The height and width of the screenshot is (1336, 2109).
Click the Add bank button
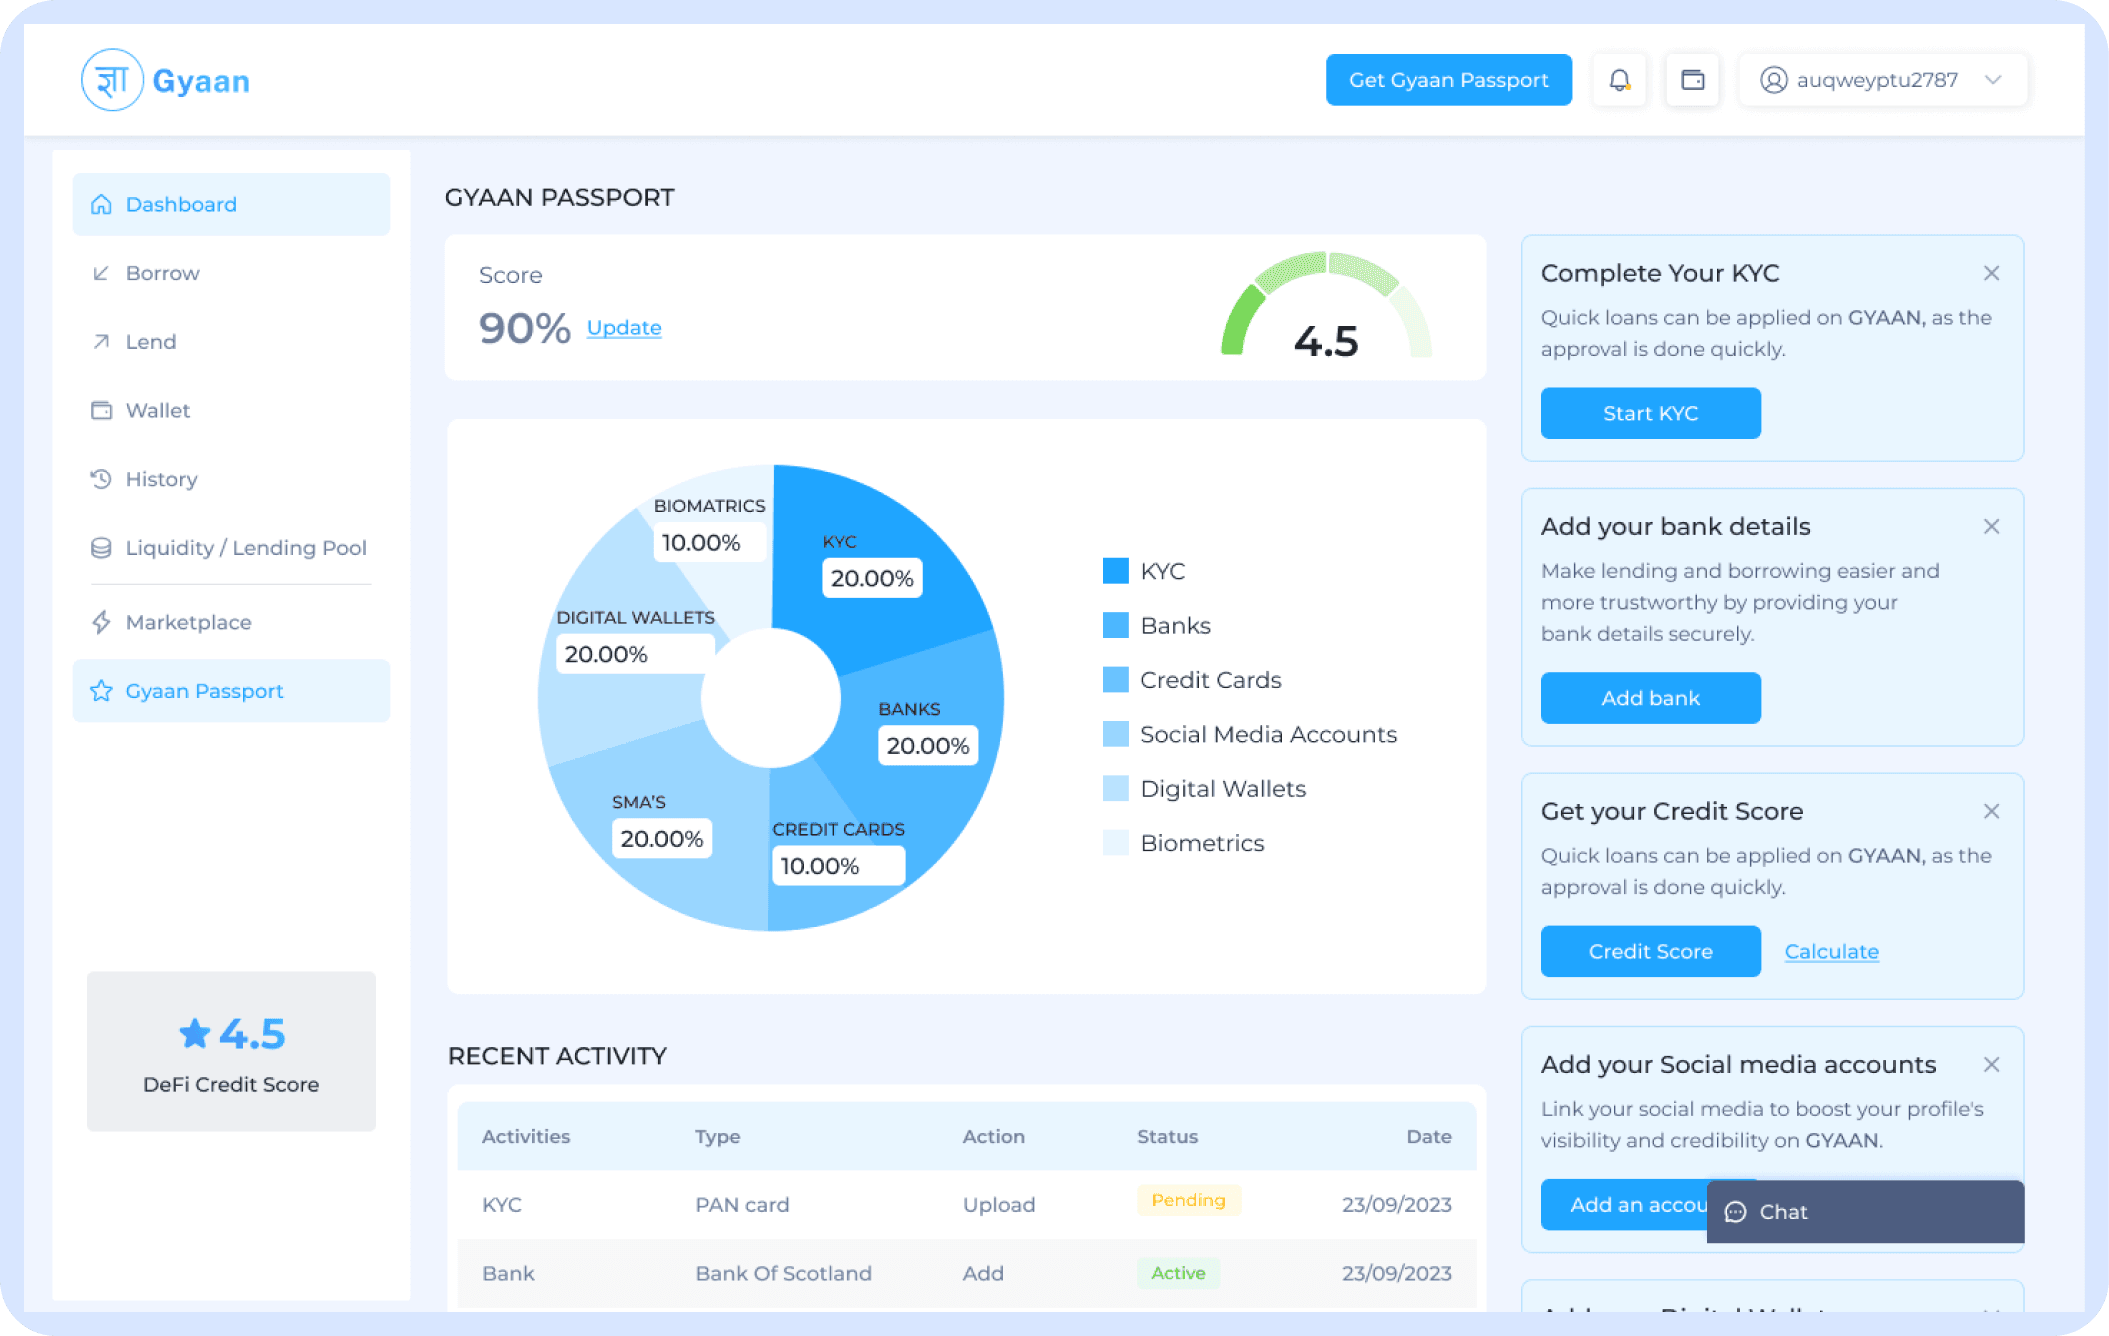[1650, 698]
